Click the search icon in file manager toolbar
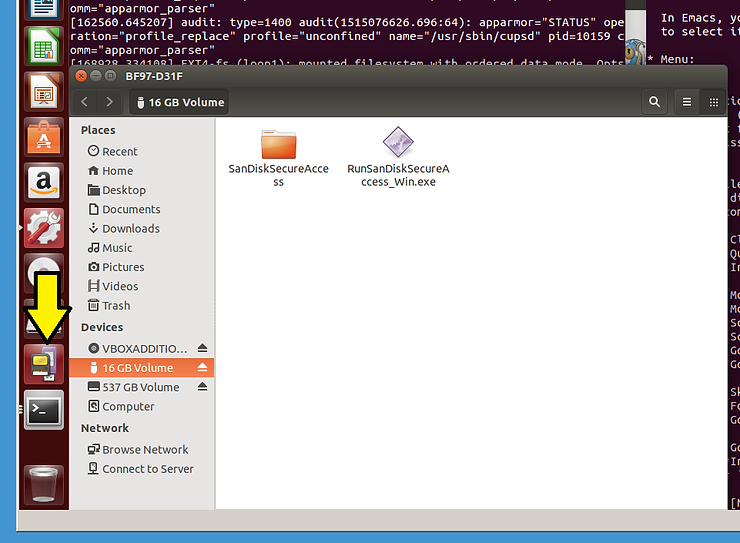Screen dimensions: 740x543 654,102
